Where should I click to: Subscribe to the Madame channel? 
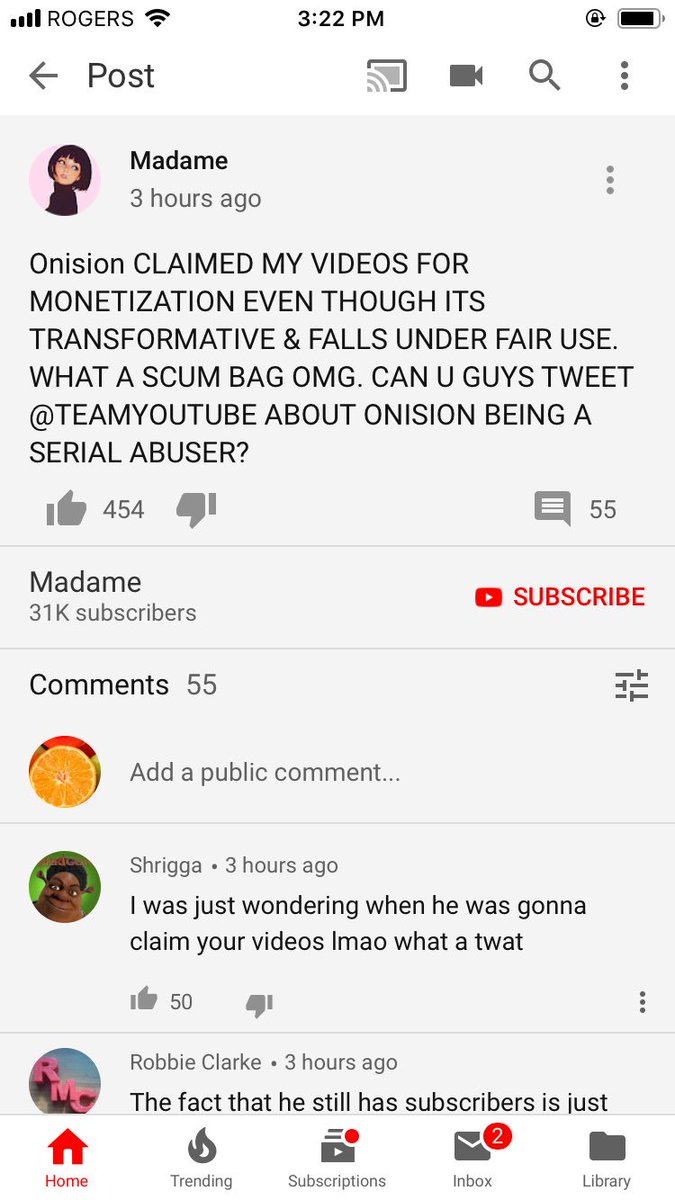click(560, 597)
